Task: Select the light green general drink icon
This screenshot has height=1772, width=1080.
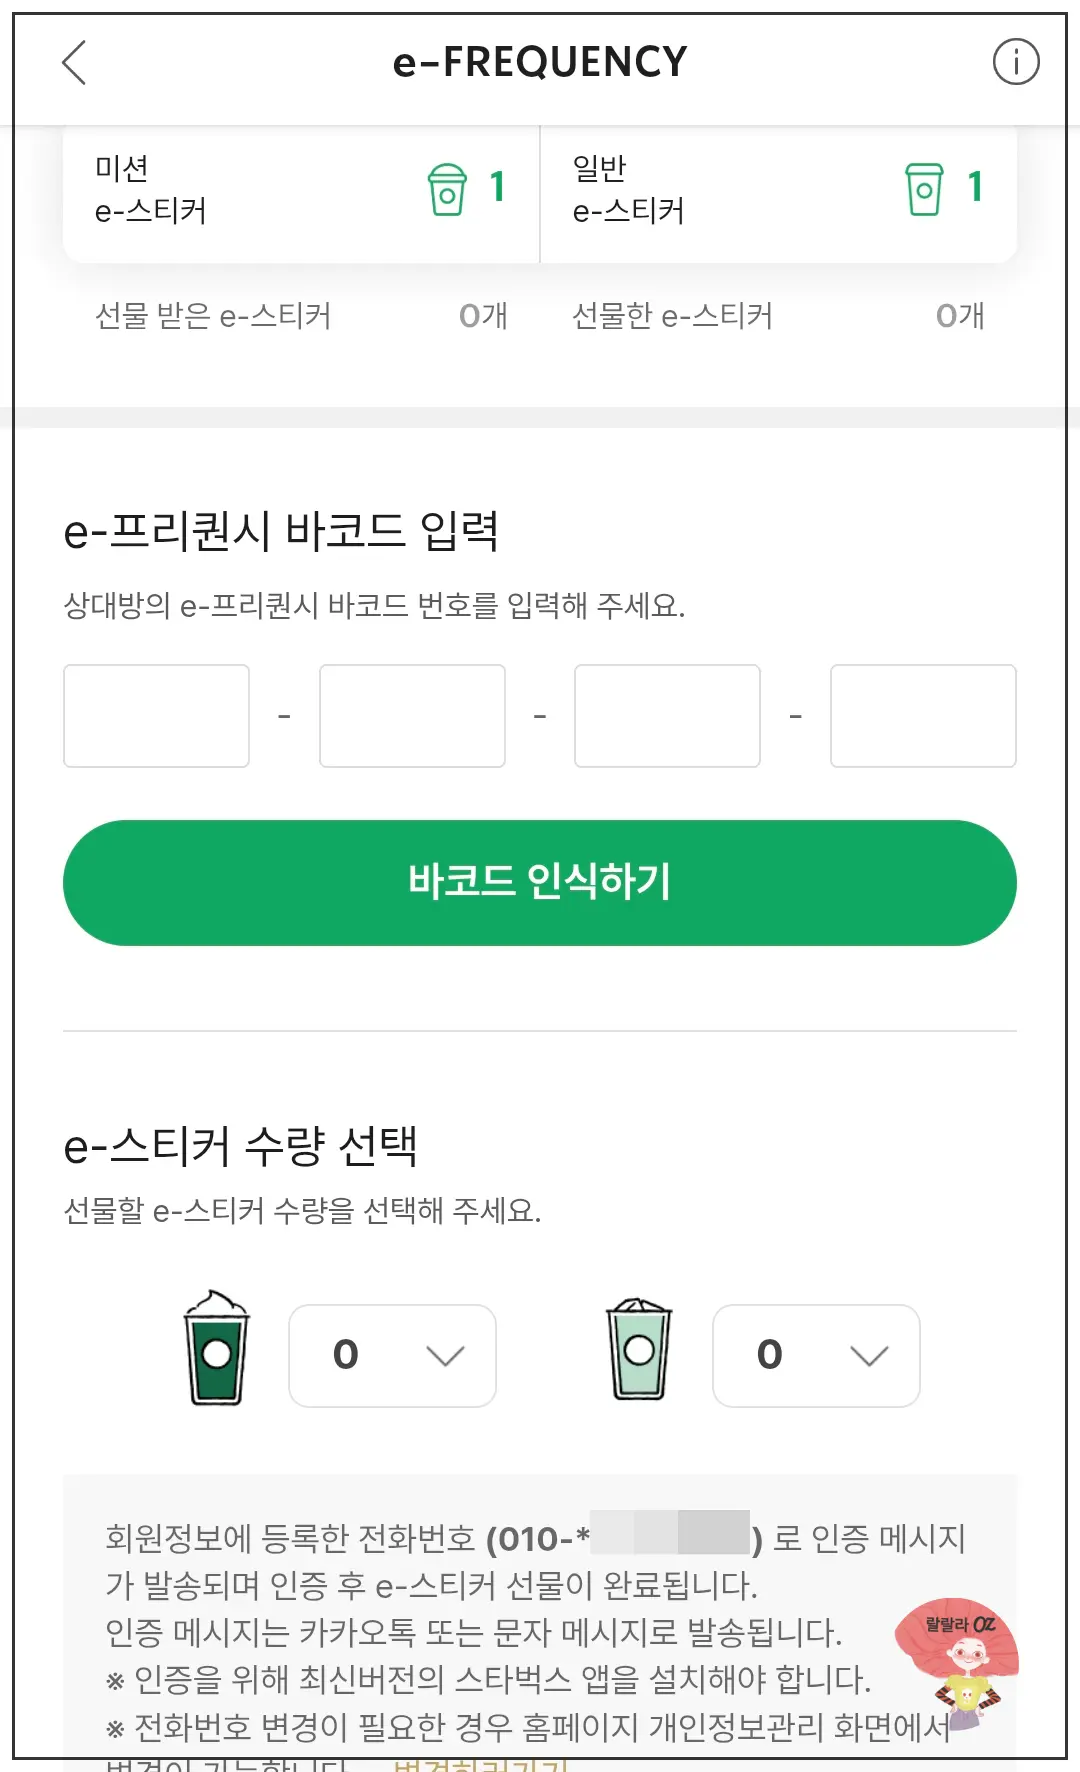Action: click(x=638, y=1352)
